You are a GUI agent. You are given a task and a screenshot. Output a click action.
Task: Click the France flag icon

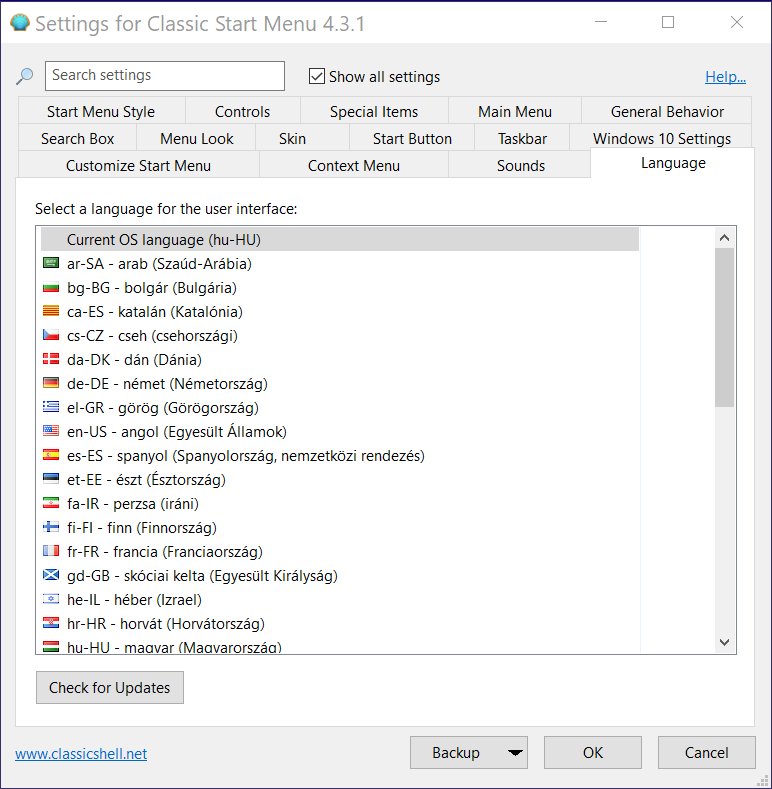51,551
